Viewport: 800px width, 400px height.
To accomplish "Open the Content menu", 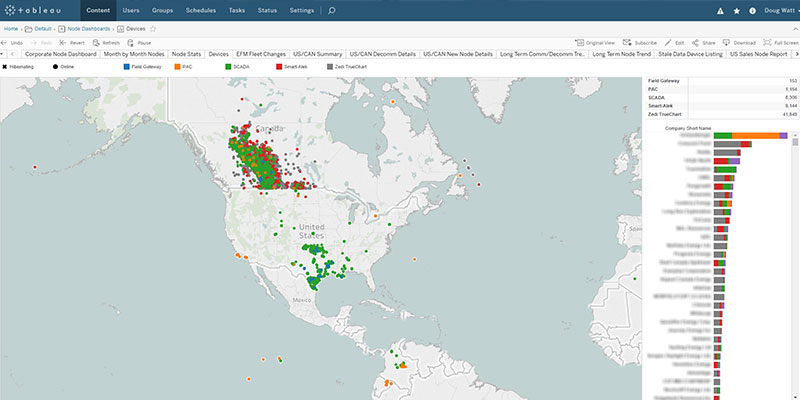I will point(98,10).
